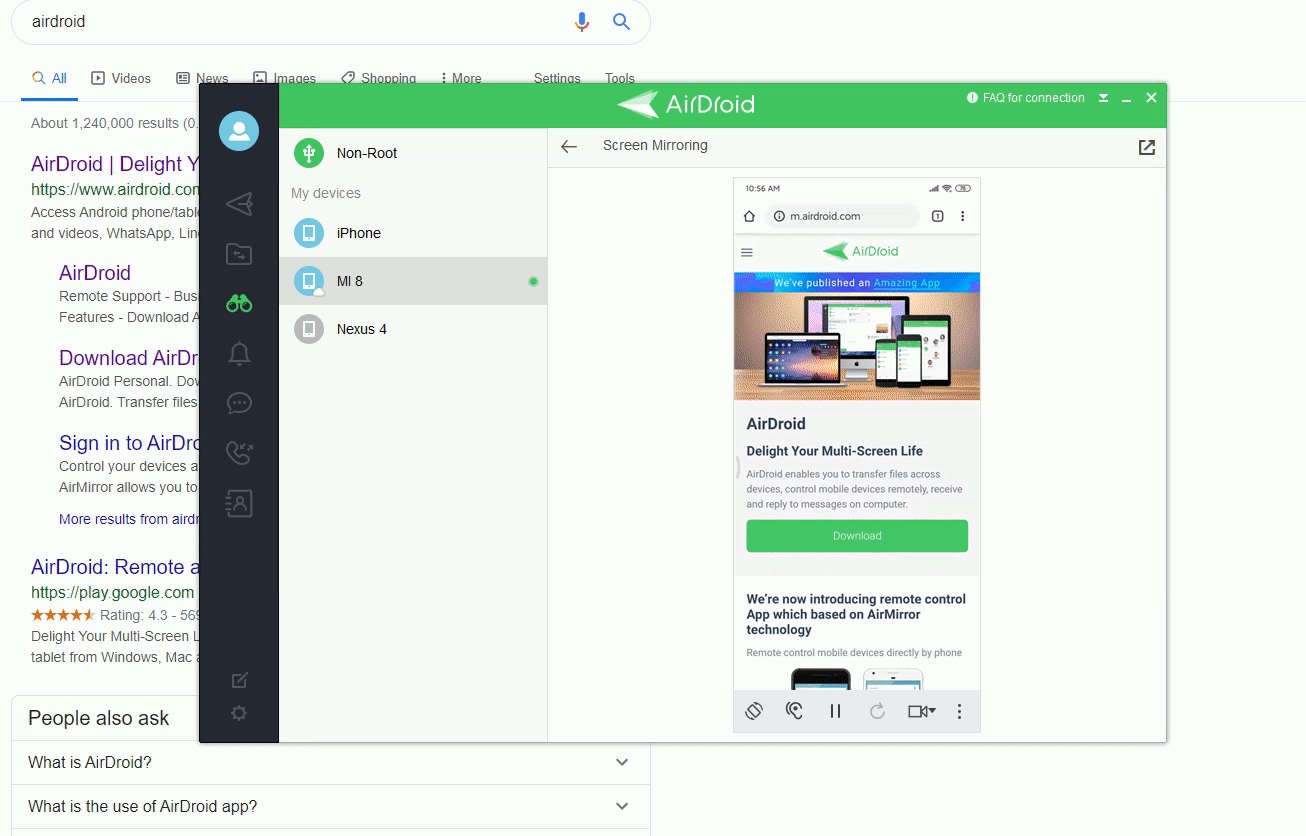Screen dimensions: 1306x836
Task: Open the AirDroid sub-link in the Google results
Action: (95, 273)
